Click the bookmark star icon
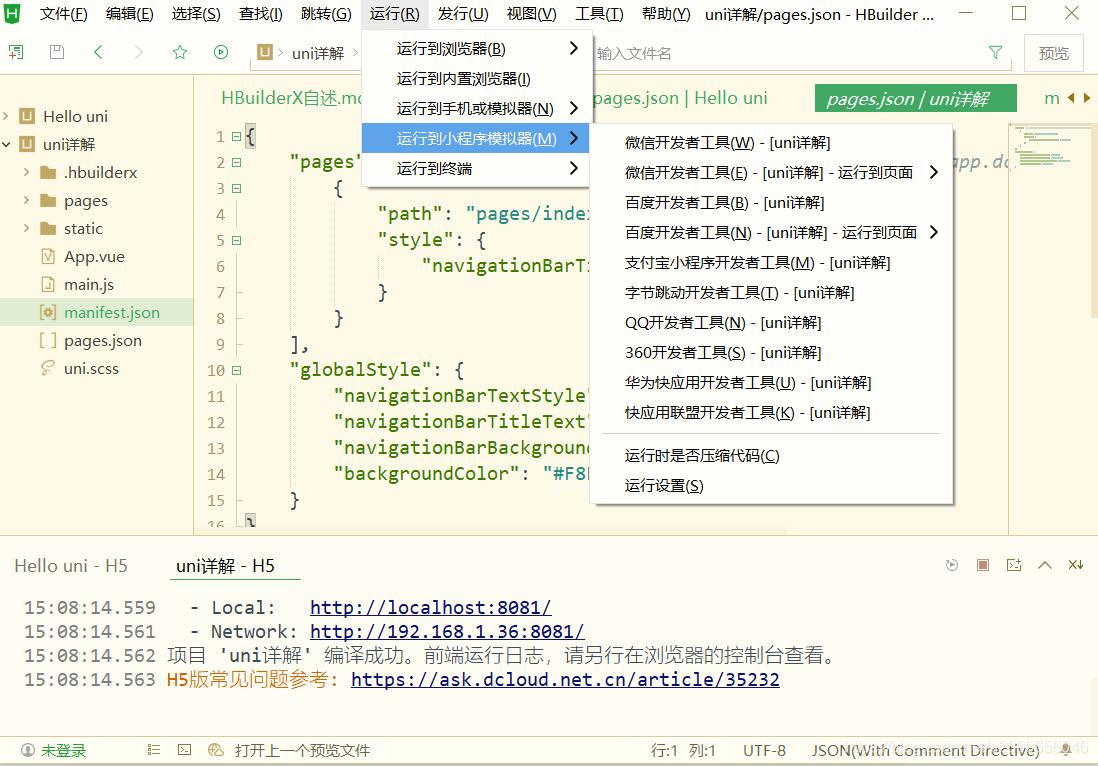The width and height of the screenshot is (1098, 766). tap(180, 52)
